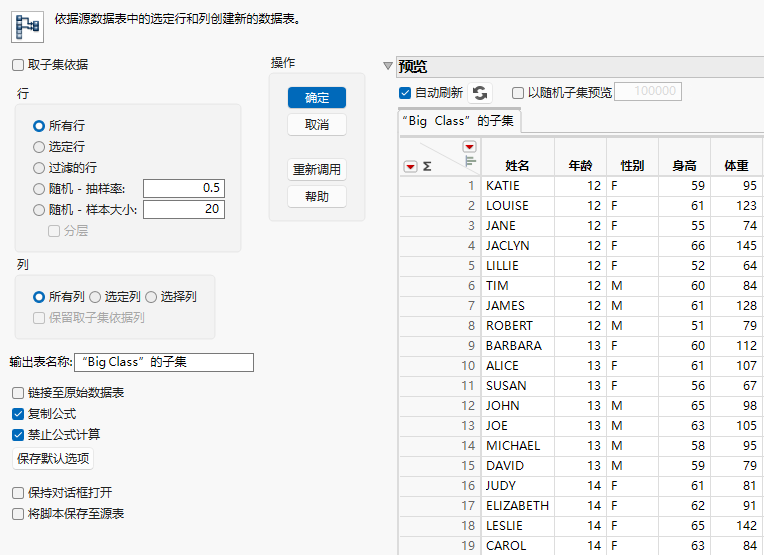This screenshot has width=764, height=555.
Task: Click the 100000 random subset size field
Action: pos(648,91)
